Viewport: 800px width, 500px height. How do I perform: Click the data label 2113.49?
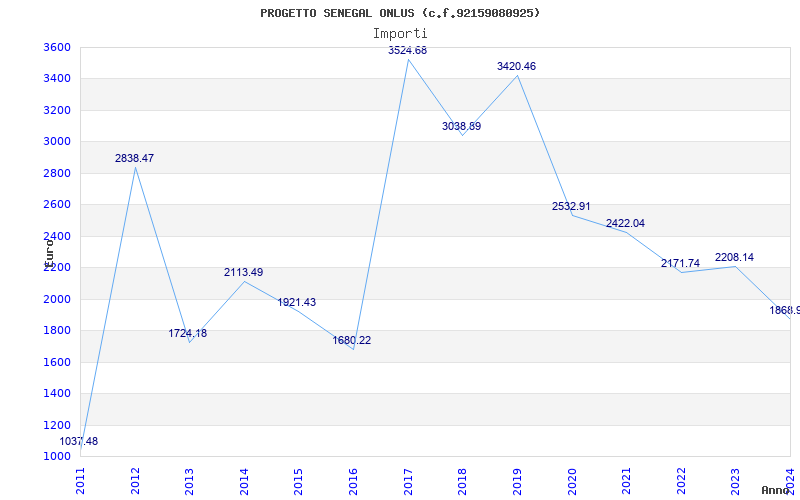pyautogui.click(x=243, y=272)
